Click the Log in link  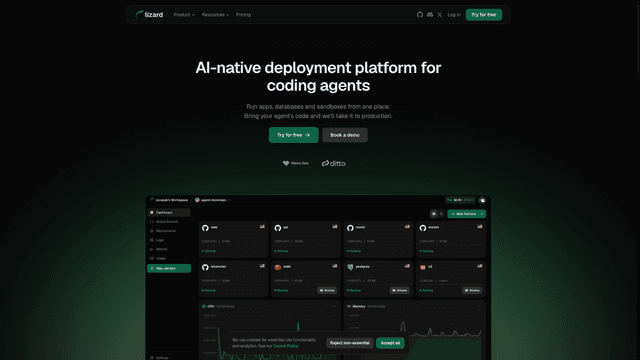point(454,15)
